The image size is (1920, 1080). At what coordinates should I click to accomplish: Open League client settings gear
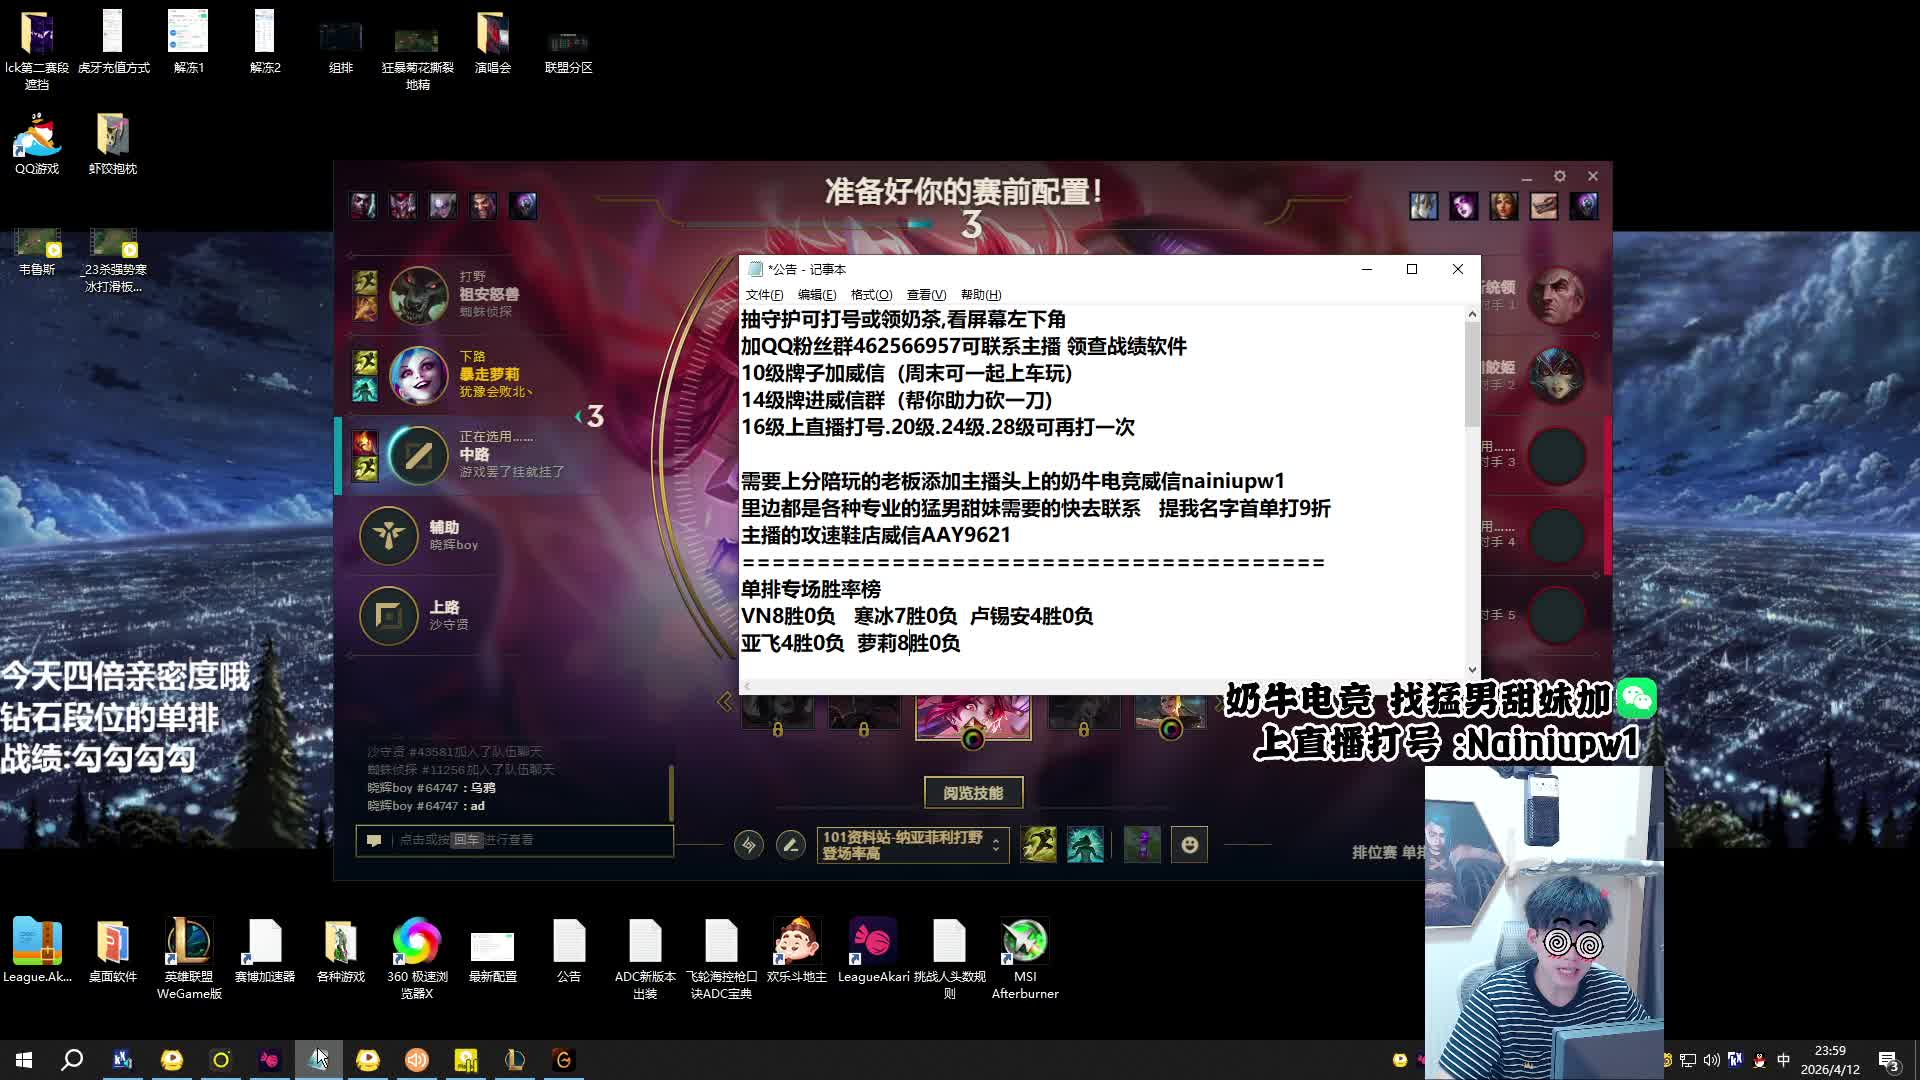click(x=1559, y=176)
